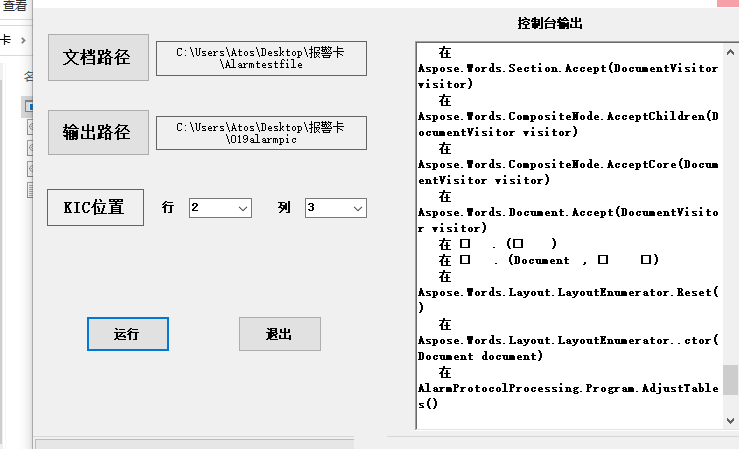Exit the program via 退出 button
This screenshot has width=739, height=449.
(x=279, y=334)
